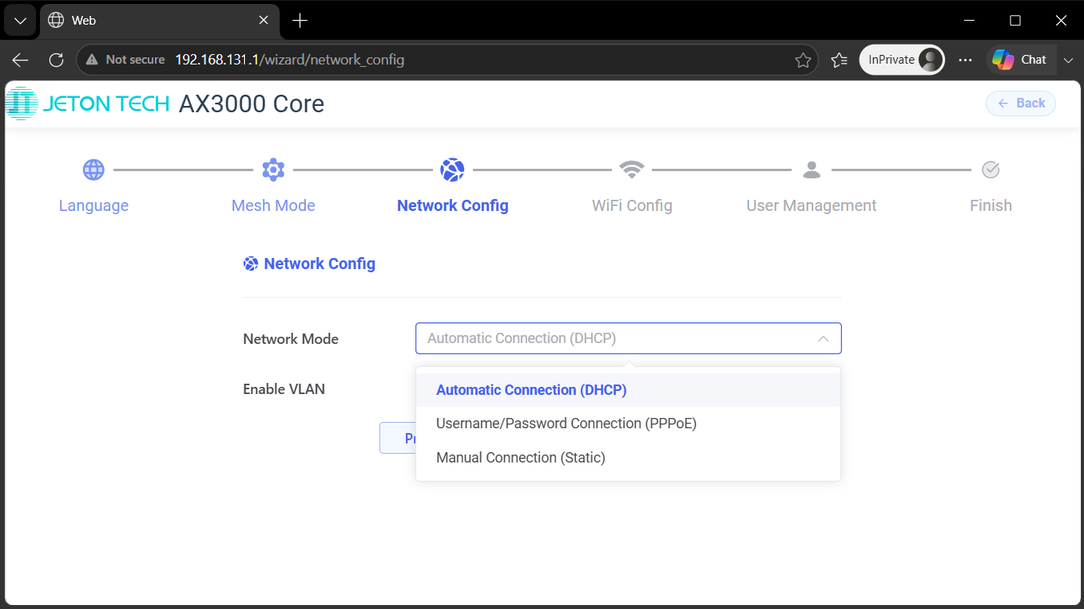Viewport: 1084px width, 609px height.
Task: Close the Web tab
Action: tap(263, 21)
